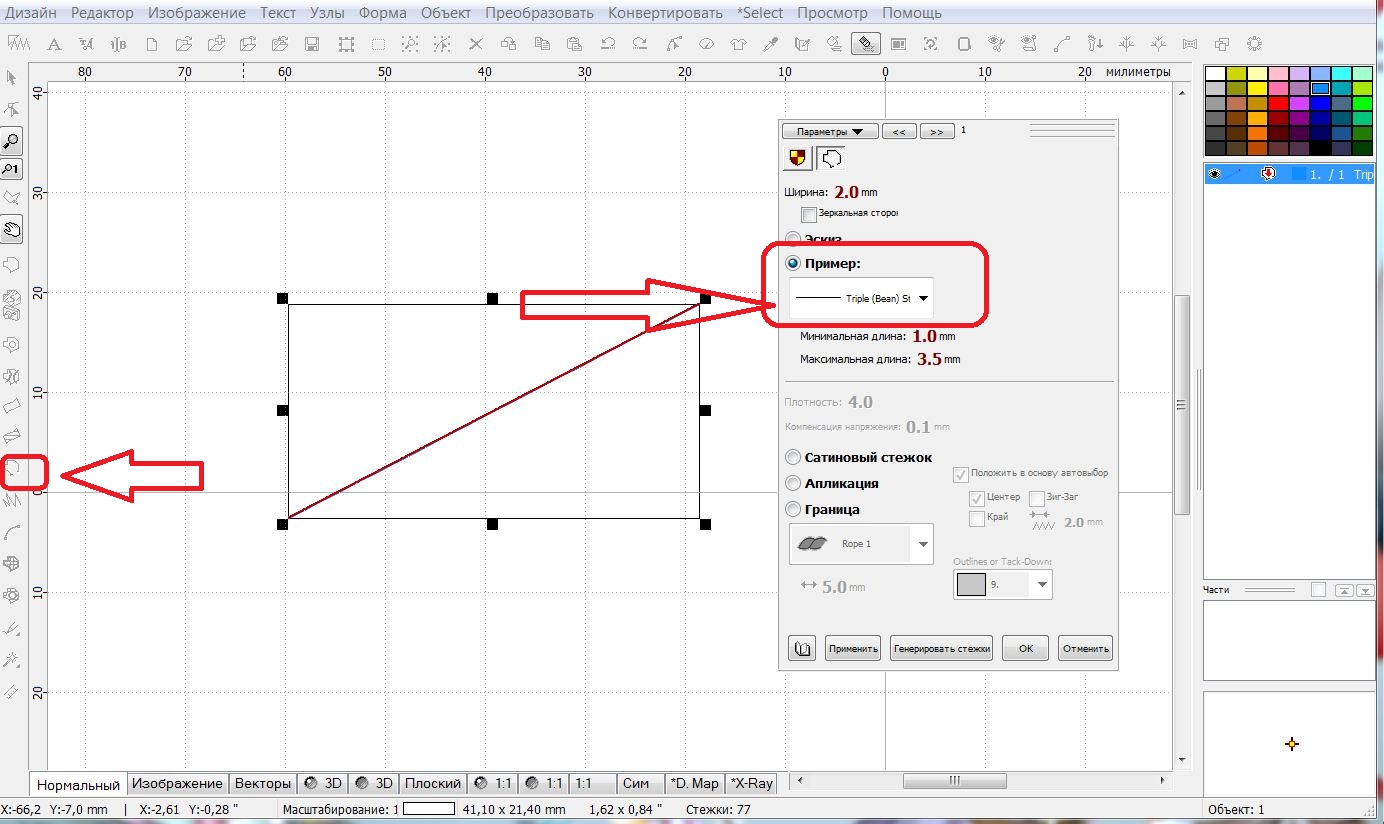The height and width of the screenshot is (824, 1384).
Task: Click the select-all frame toolbar icon
Action: 346,44
